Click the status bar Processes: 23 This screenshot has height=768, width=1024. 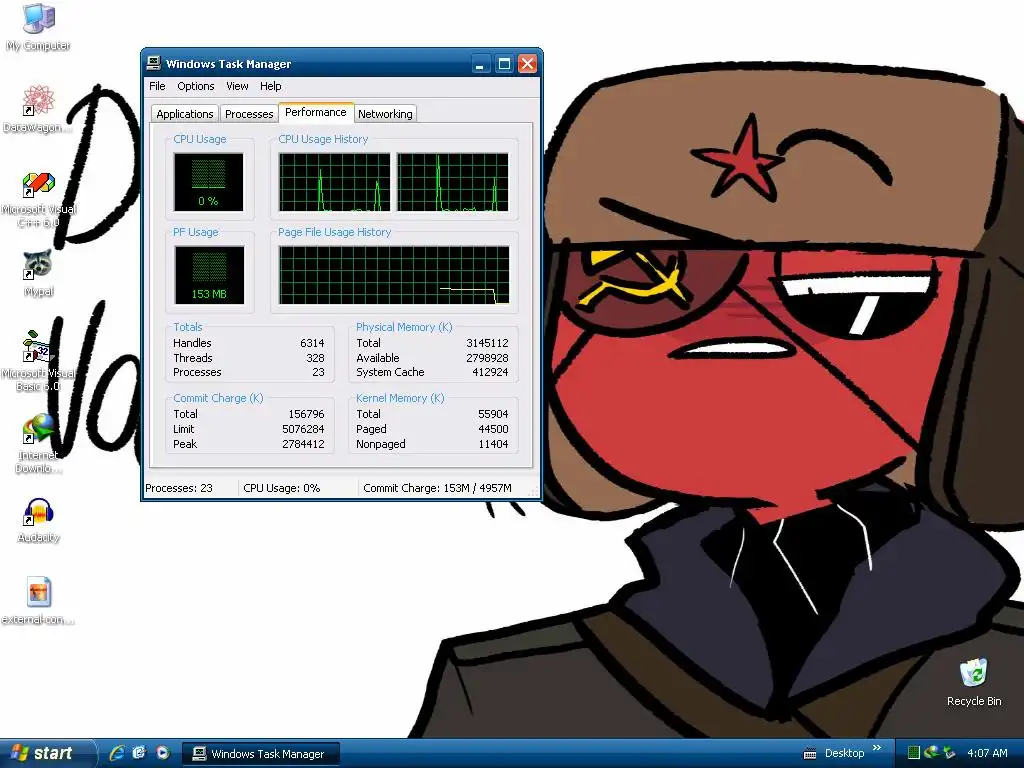point(179,488)
